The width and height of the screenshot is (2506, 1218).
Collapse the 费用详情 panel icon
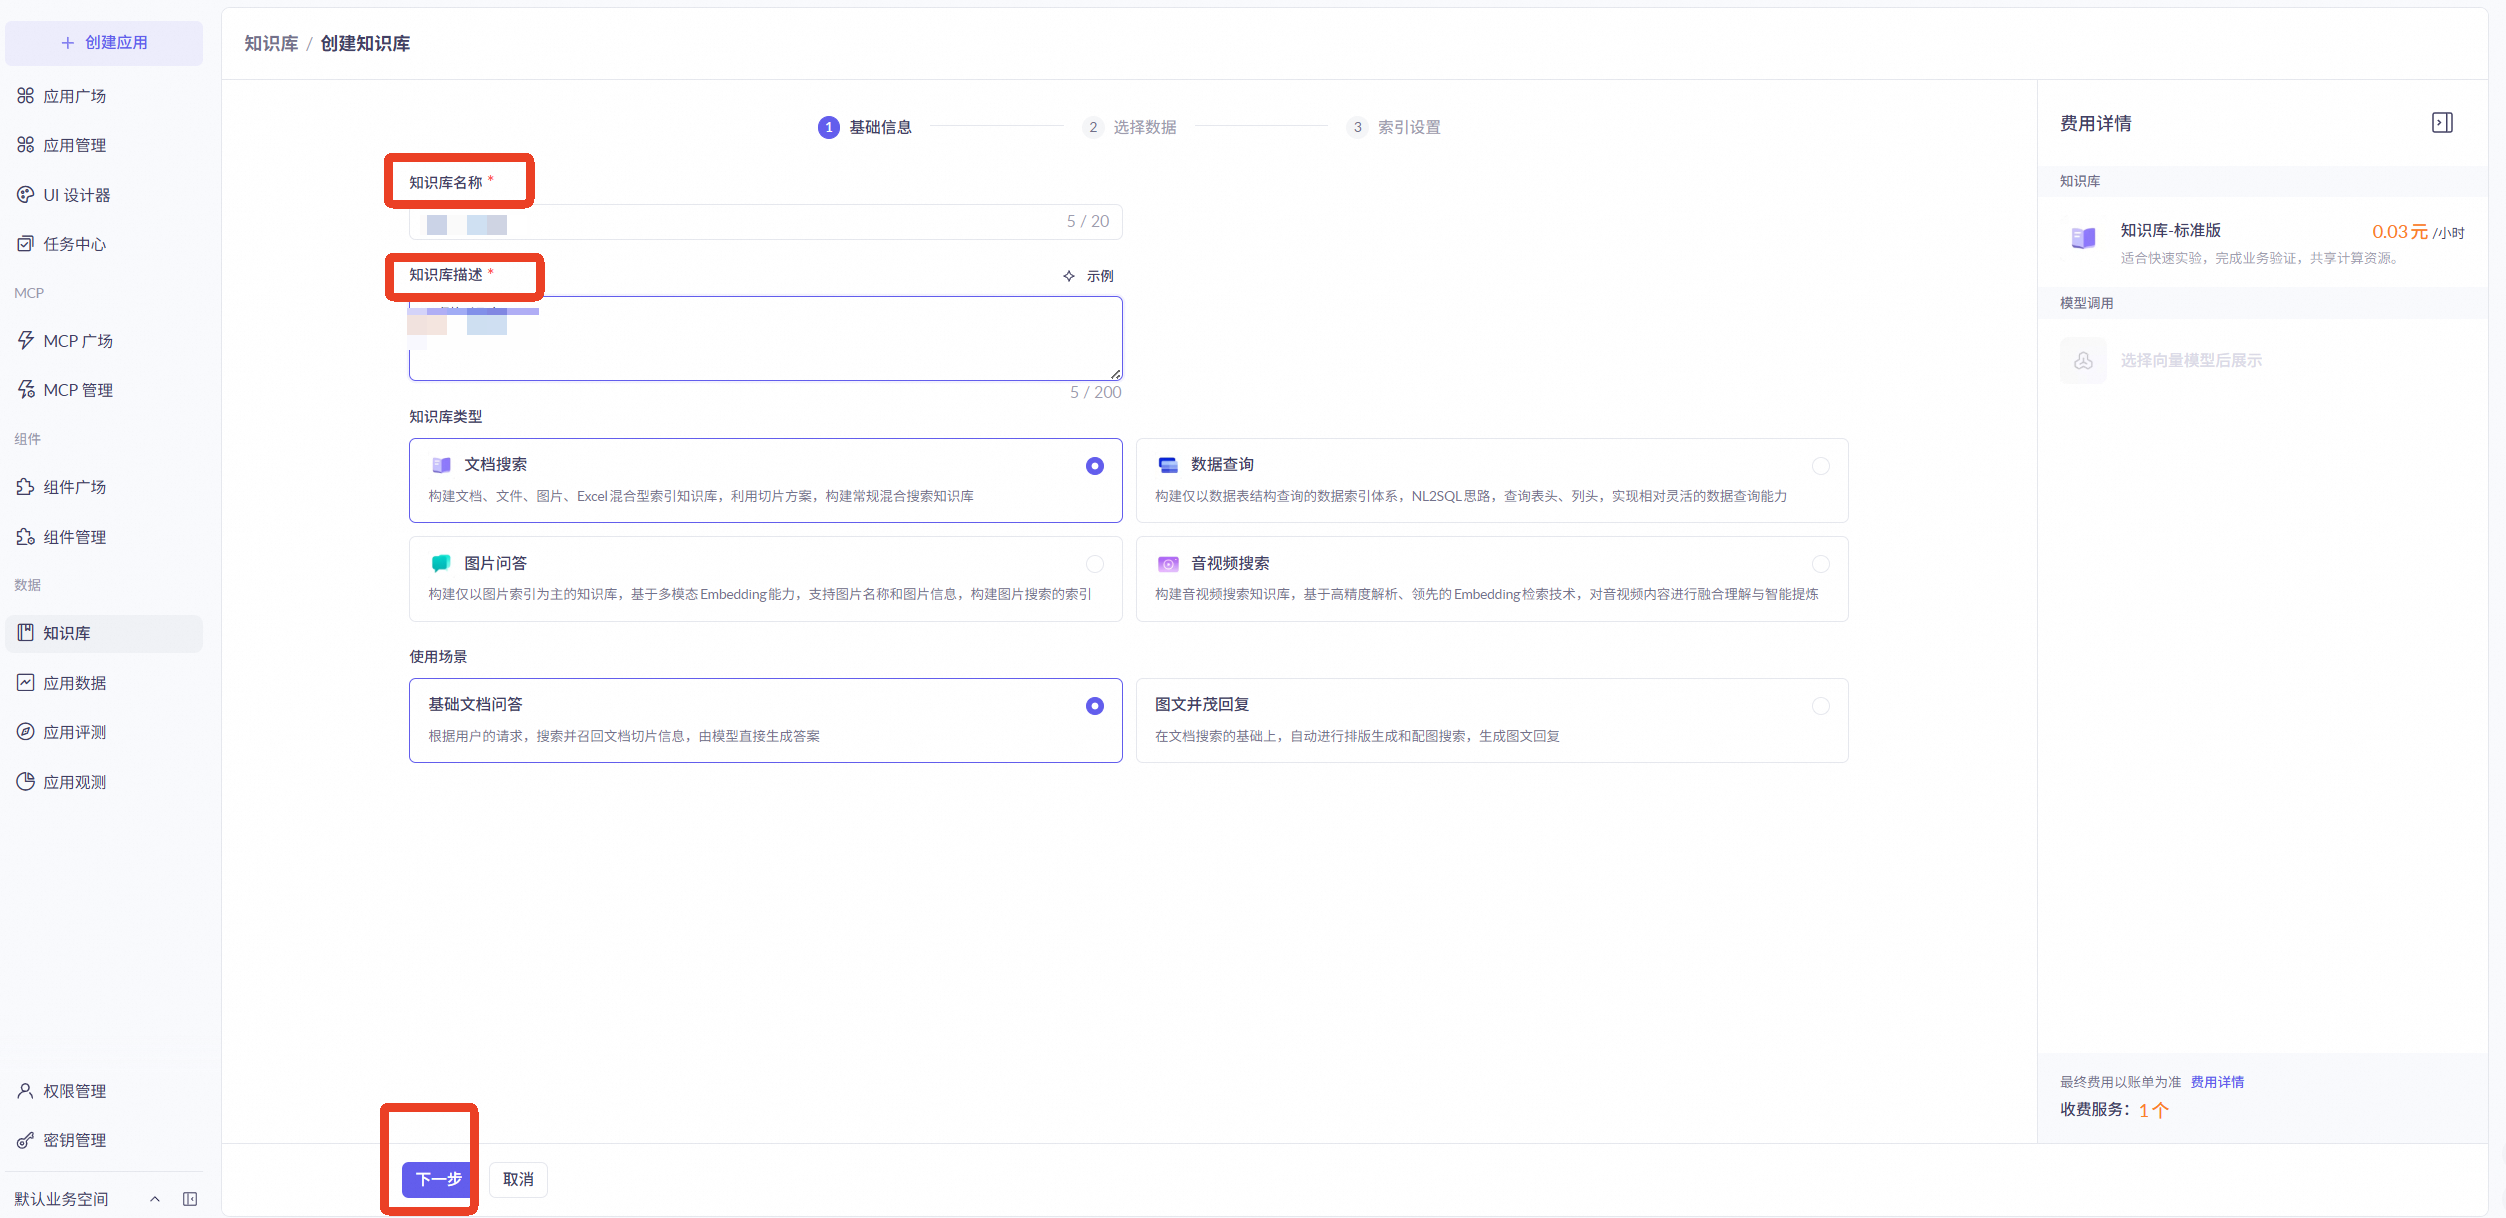click(x=2441, y=123)
